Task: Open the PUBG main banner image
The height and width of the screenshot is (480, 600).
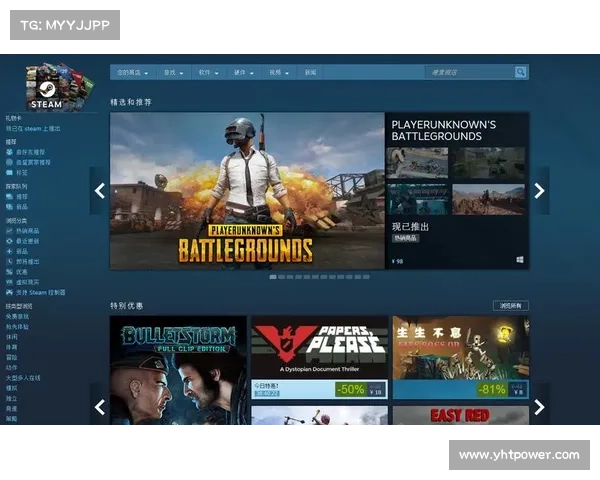Action: click(247, 191)
